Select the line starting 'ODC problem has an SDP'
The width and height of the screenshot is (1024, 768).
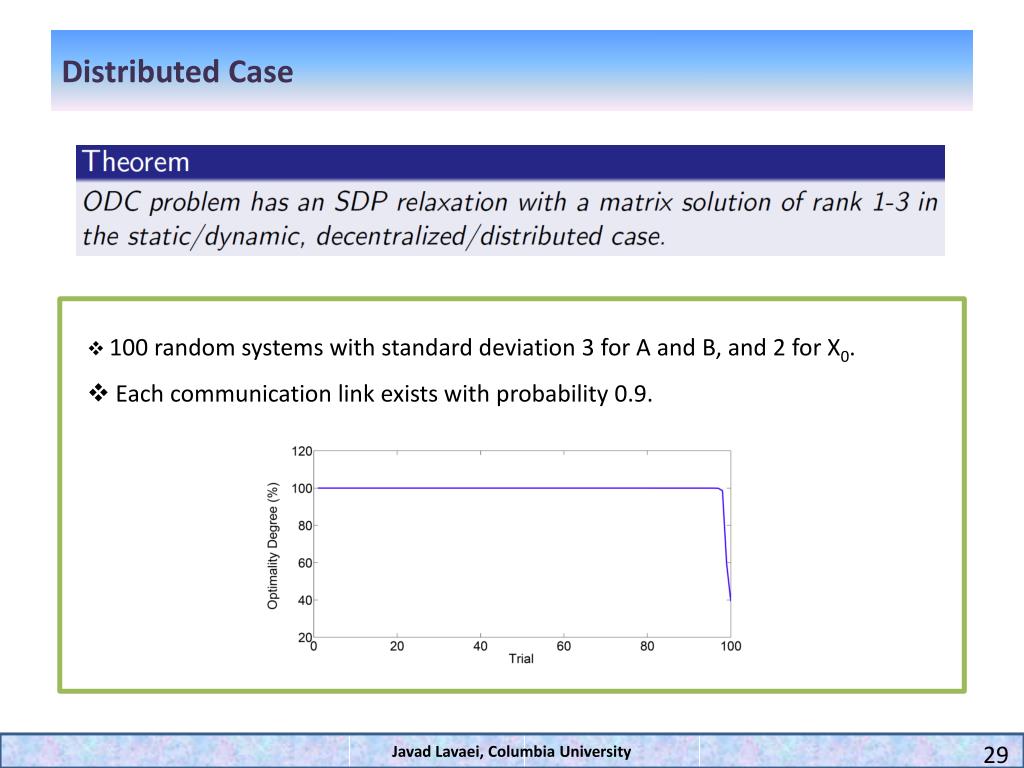[510, 202]
